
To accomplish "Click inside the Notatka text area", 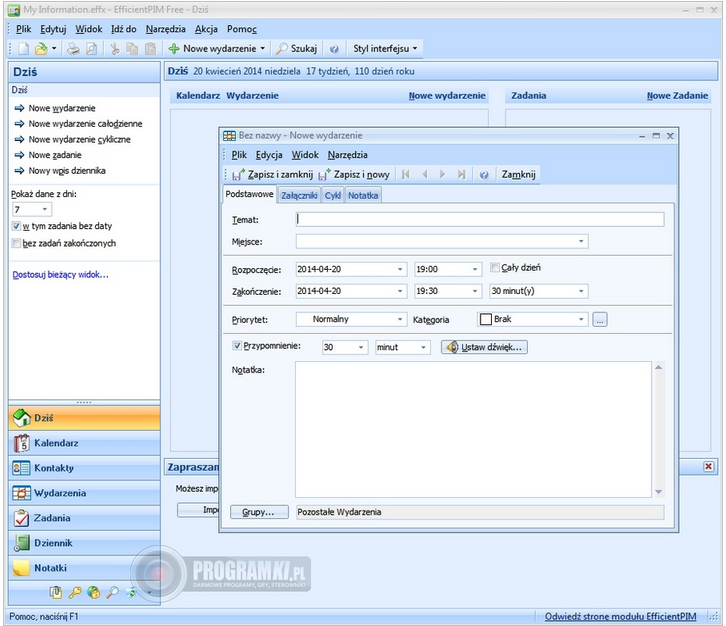I will pyautogui.click(x=473, y=430).
